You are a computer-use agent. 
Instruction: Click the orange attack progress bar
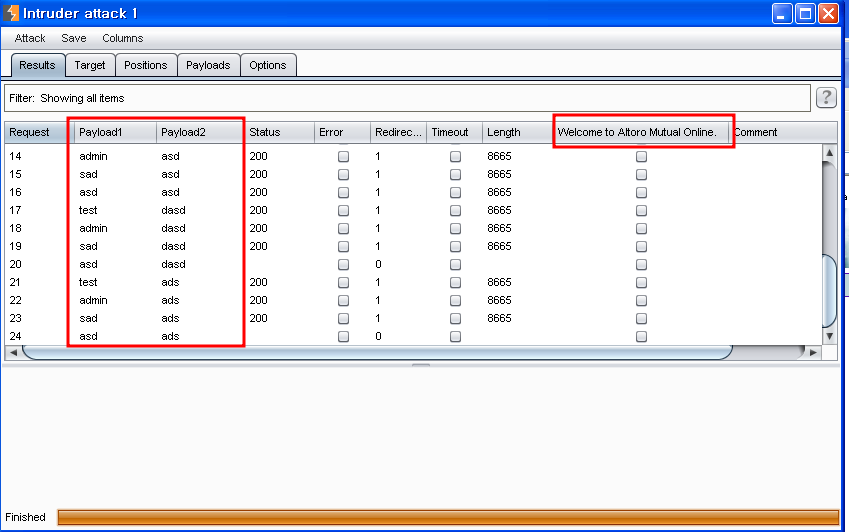pos(448,517)
